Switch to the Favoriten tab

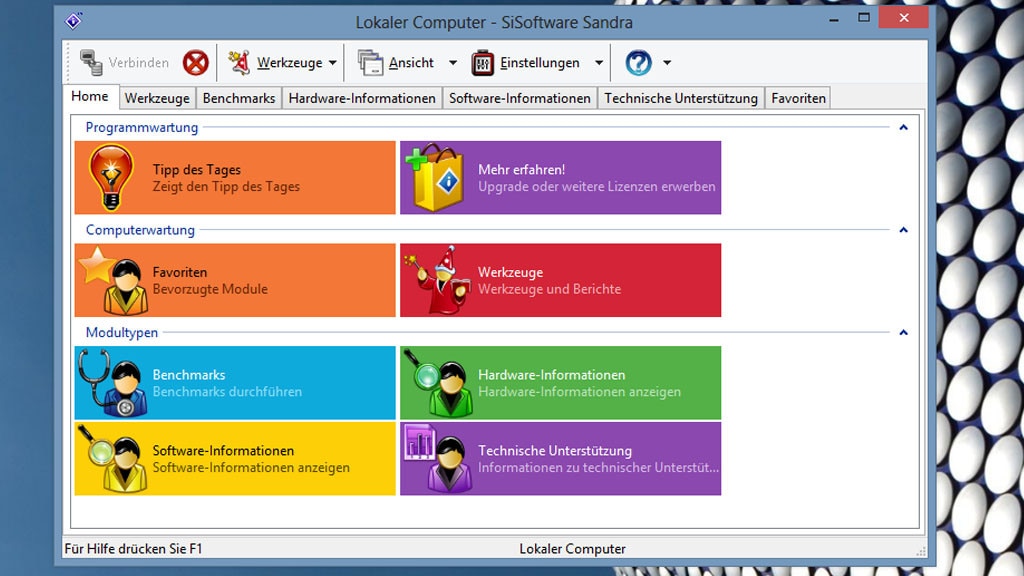pos(797,98)
